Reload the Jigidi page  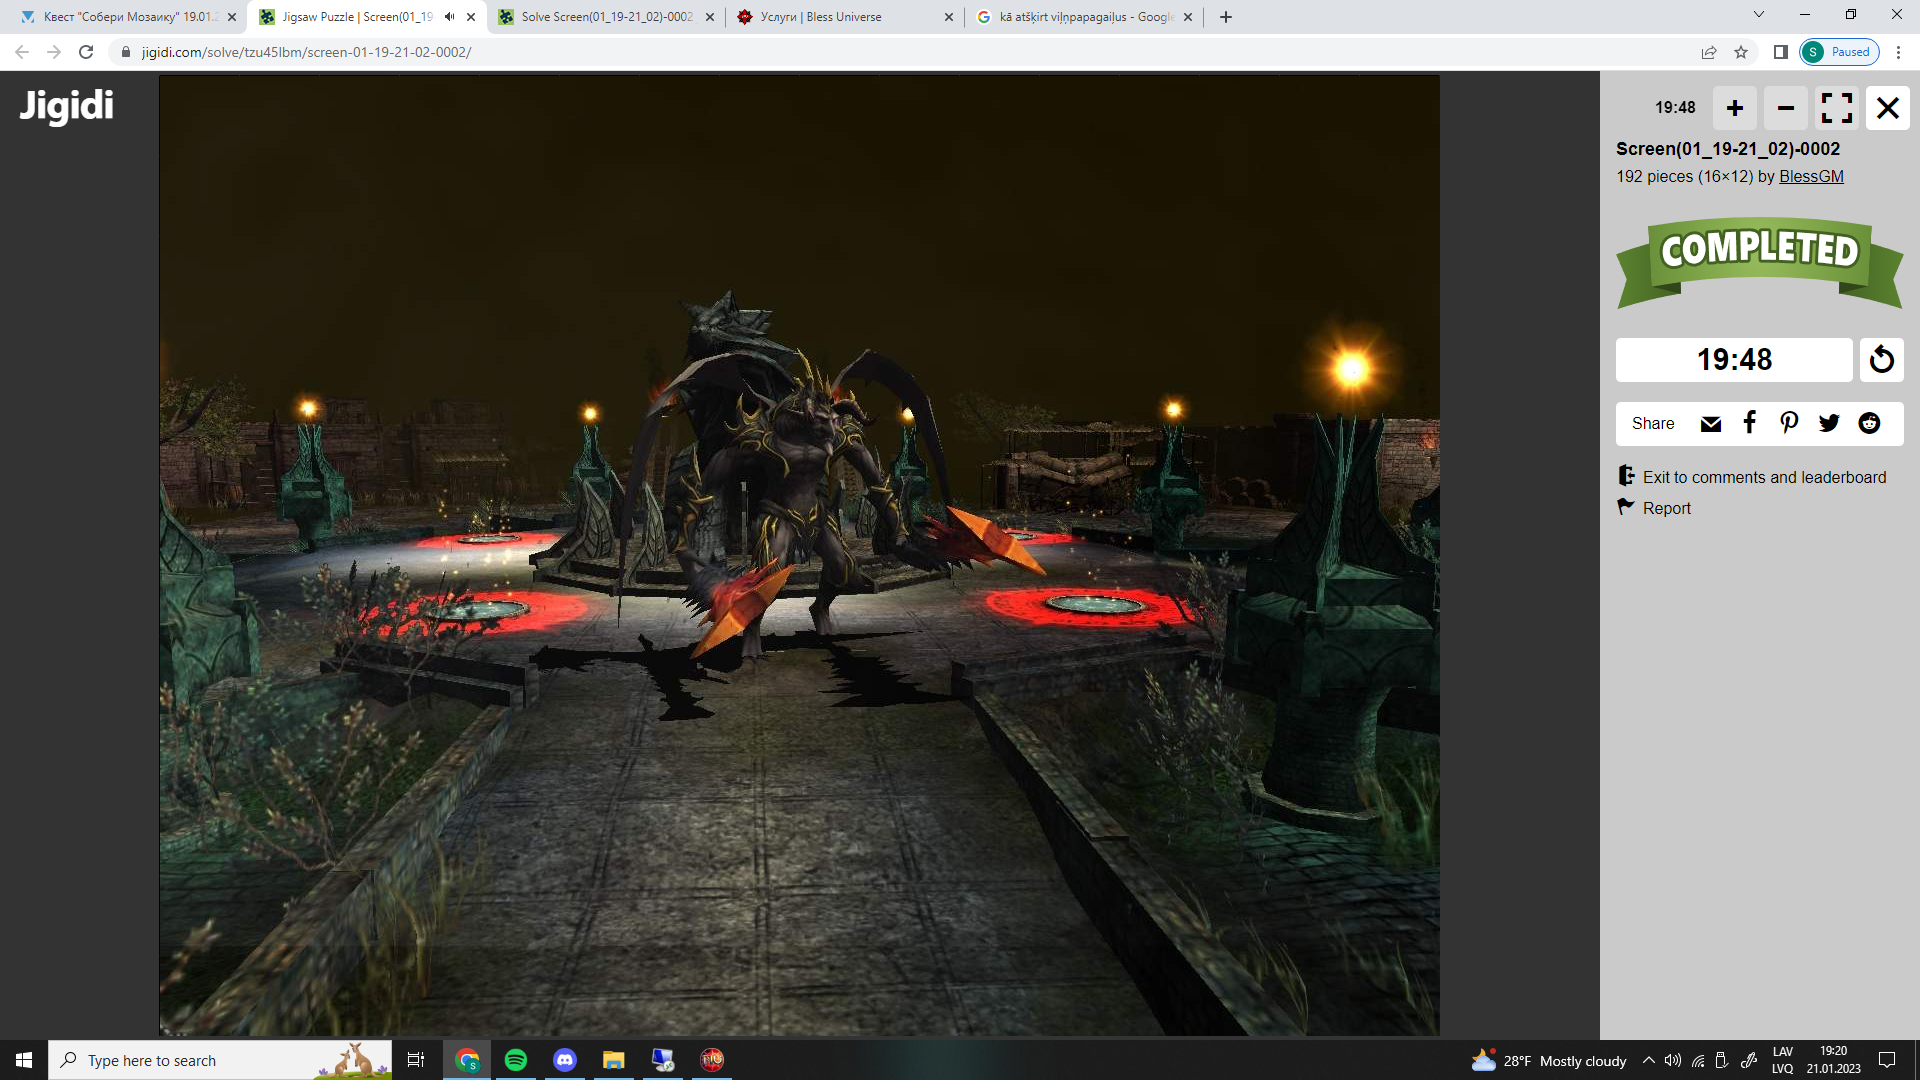tap(86, 52)
